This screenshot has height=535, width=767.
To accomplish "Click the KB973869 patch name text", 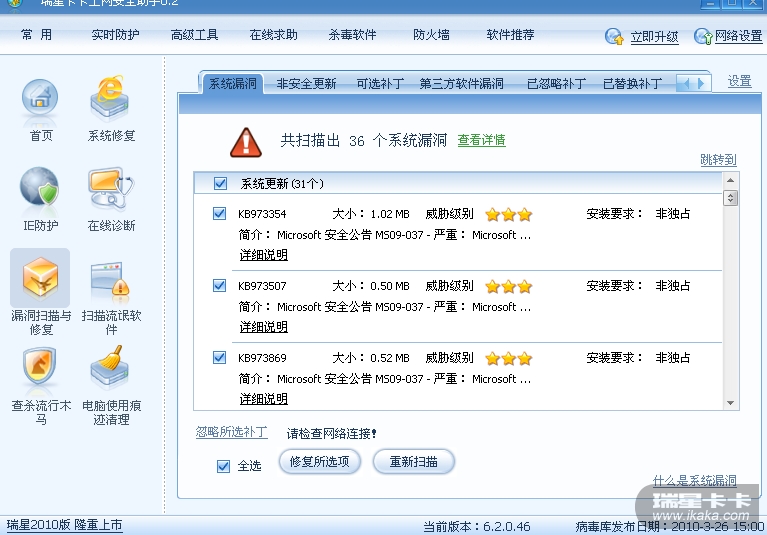I will tap(262, 358).
